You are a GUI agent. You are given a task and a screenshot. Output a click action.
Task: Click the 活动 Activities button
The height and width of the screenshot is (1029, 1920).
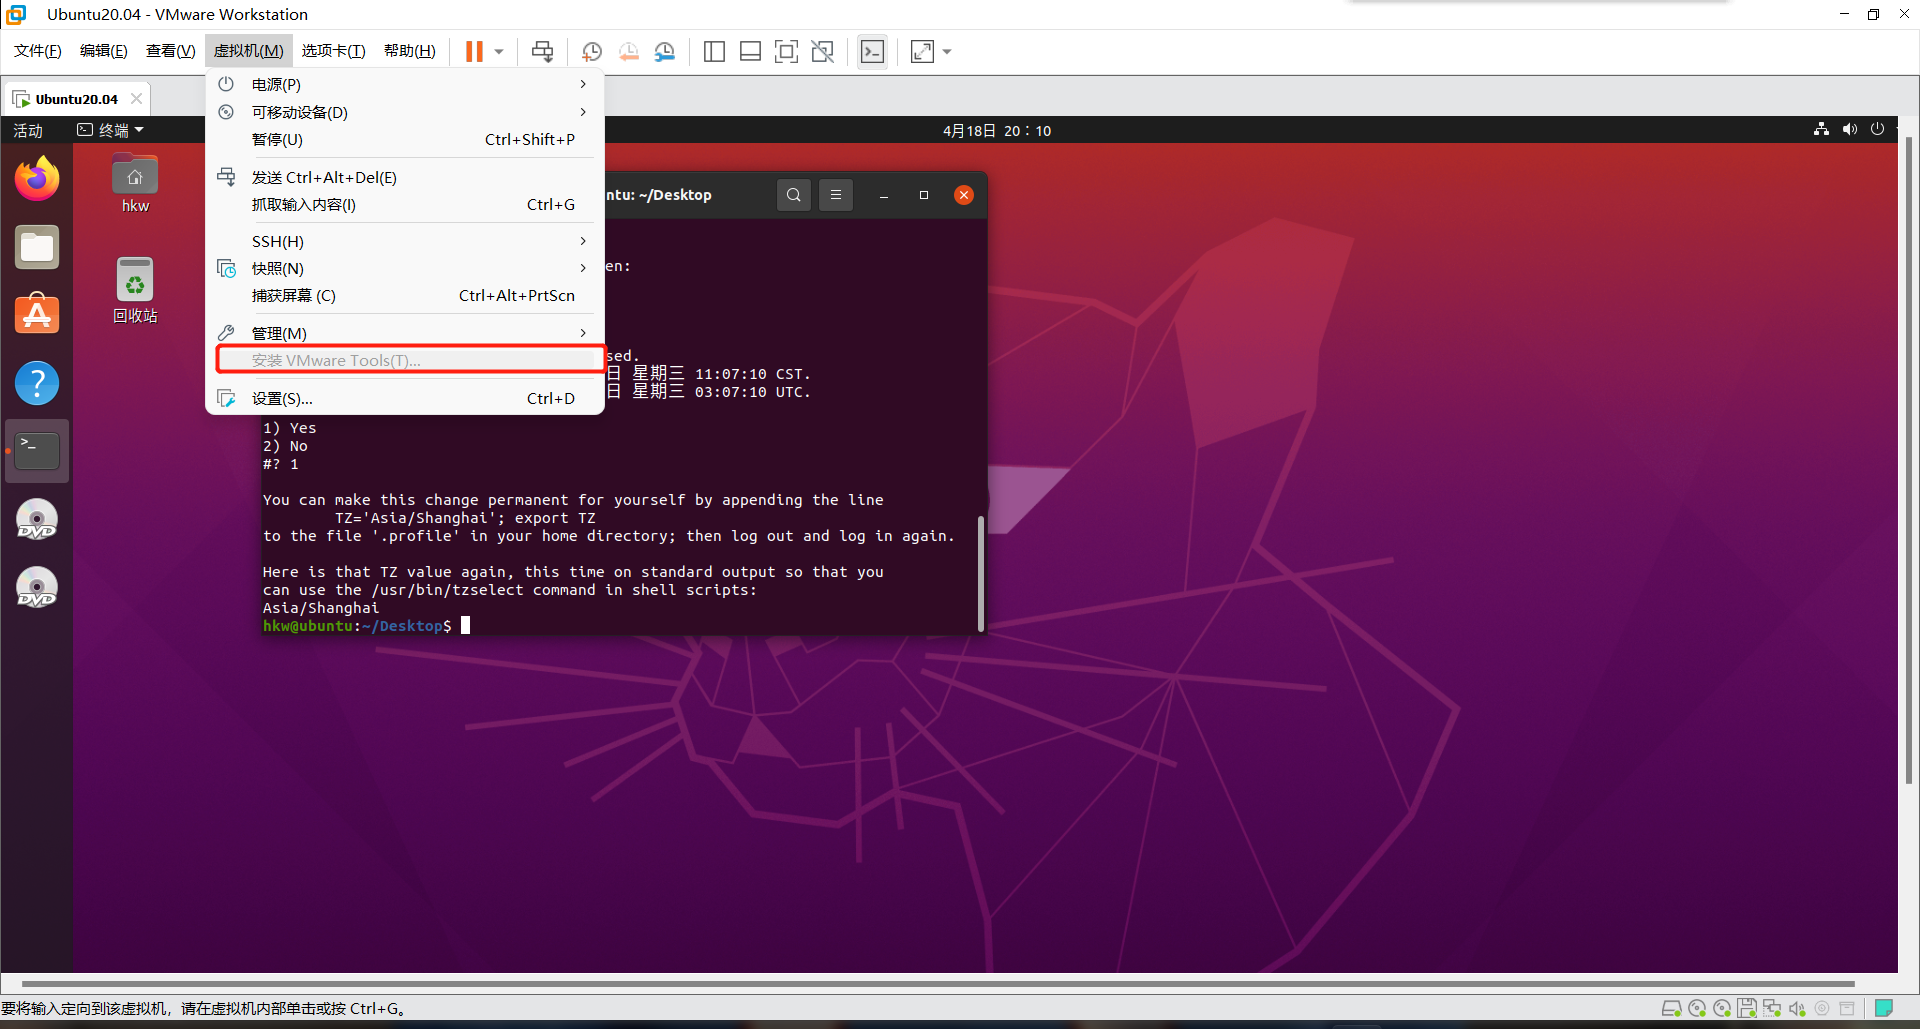(x=28, y=131)
